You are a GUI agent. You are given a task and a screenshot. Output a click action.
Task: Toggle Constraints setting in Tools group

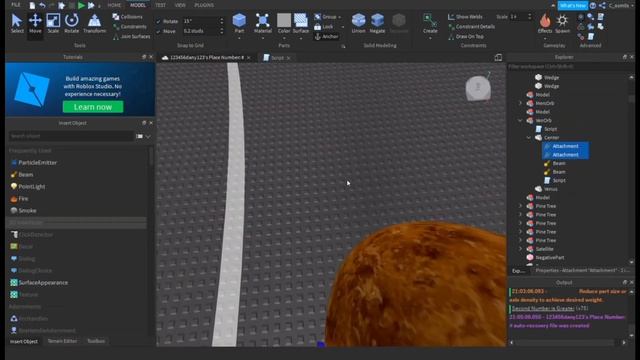(x=130, y=27)
